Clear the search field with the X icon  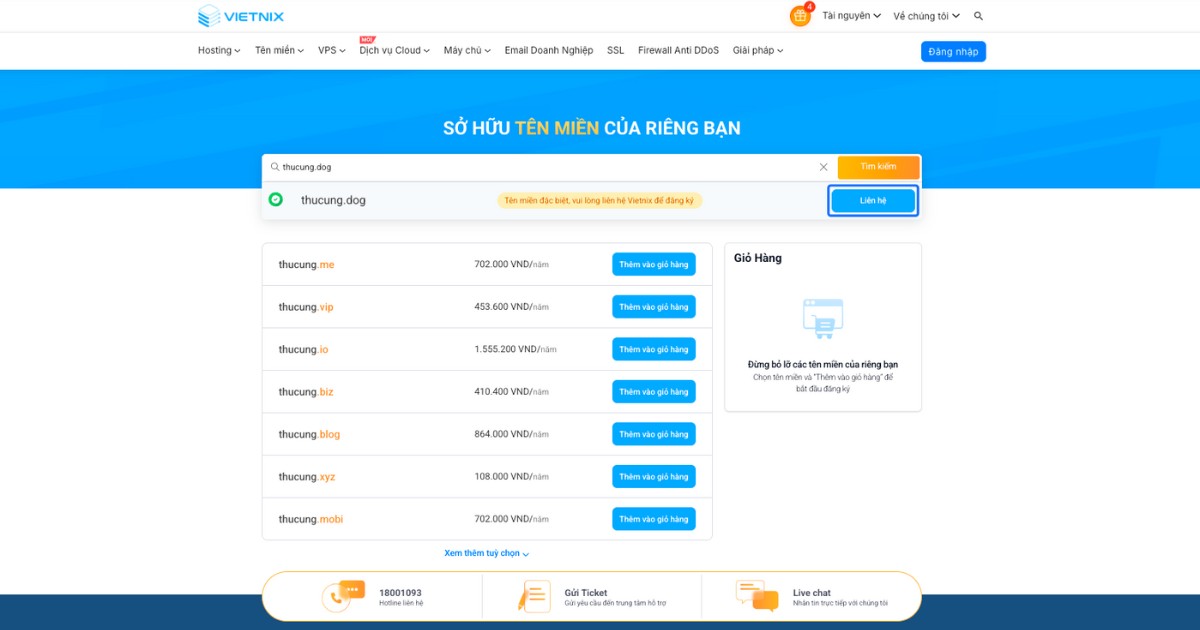pos(823,166)
